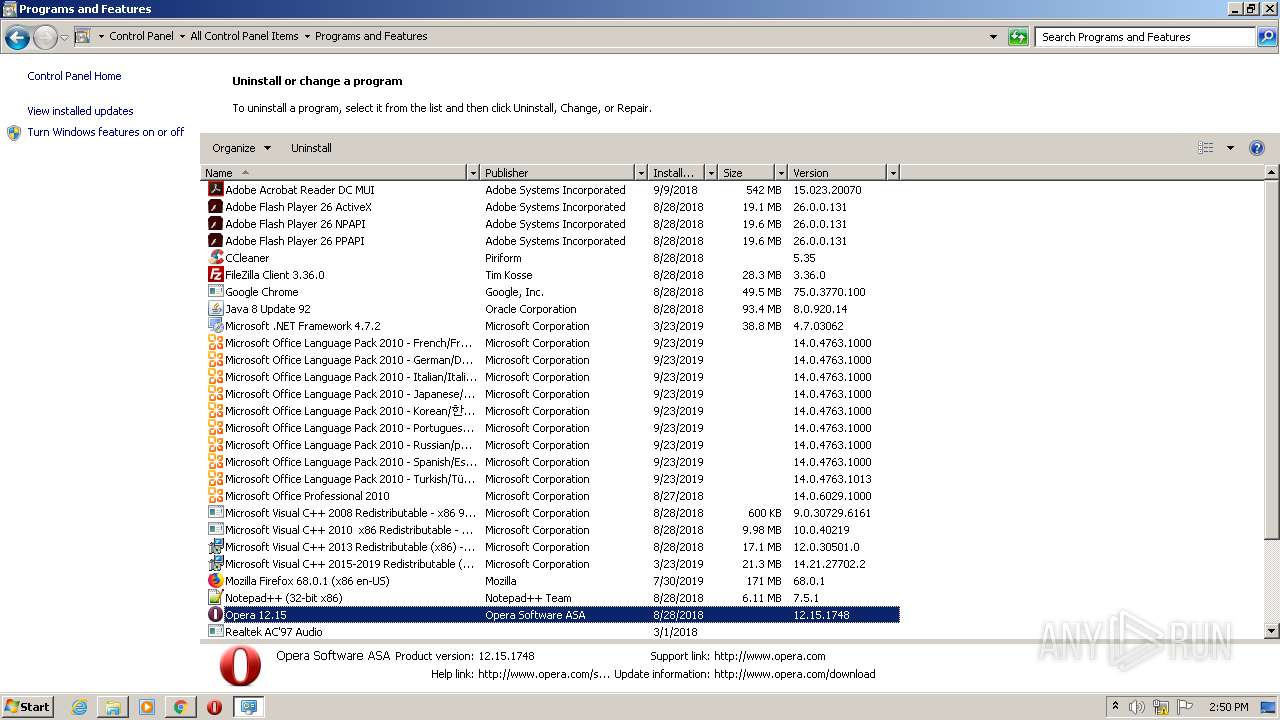Sort by the Name column header
The image size is (1280, 720).
coord(333,173)
